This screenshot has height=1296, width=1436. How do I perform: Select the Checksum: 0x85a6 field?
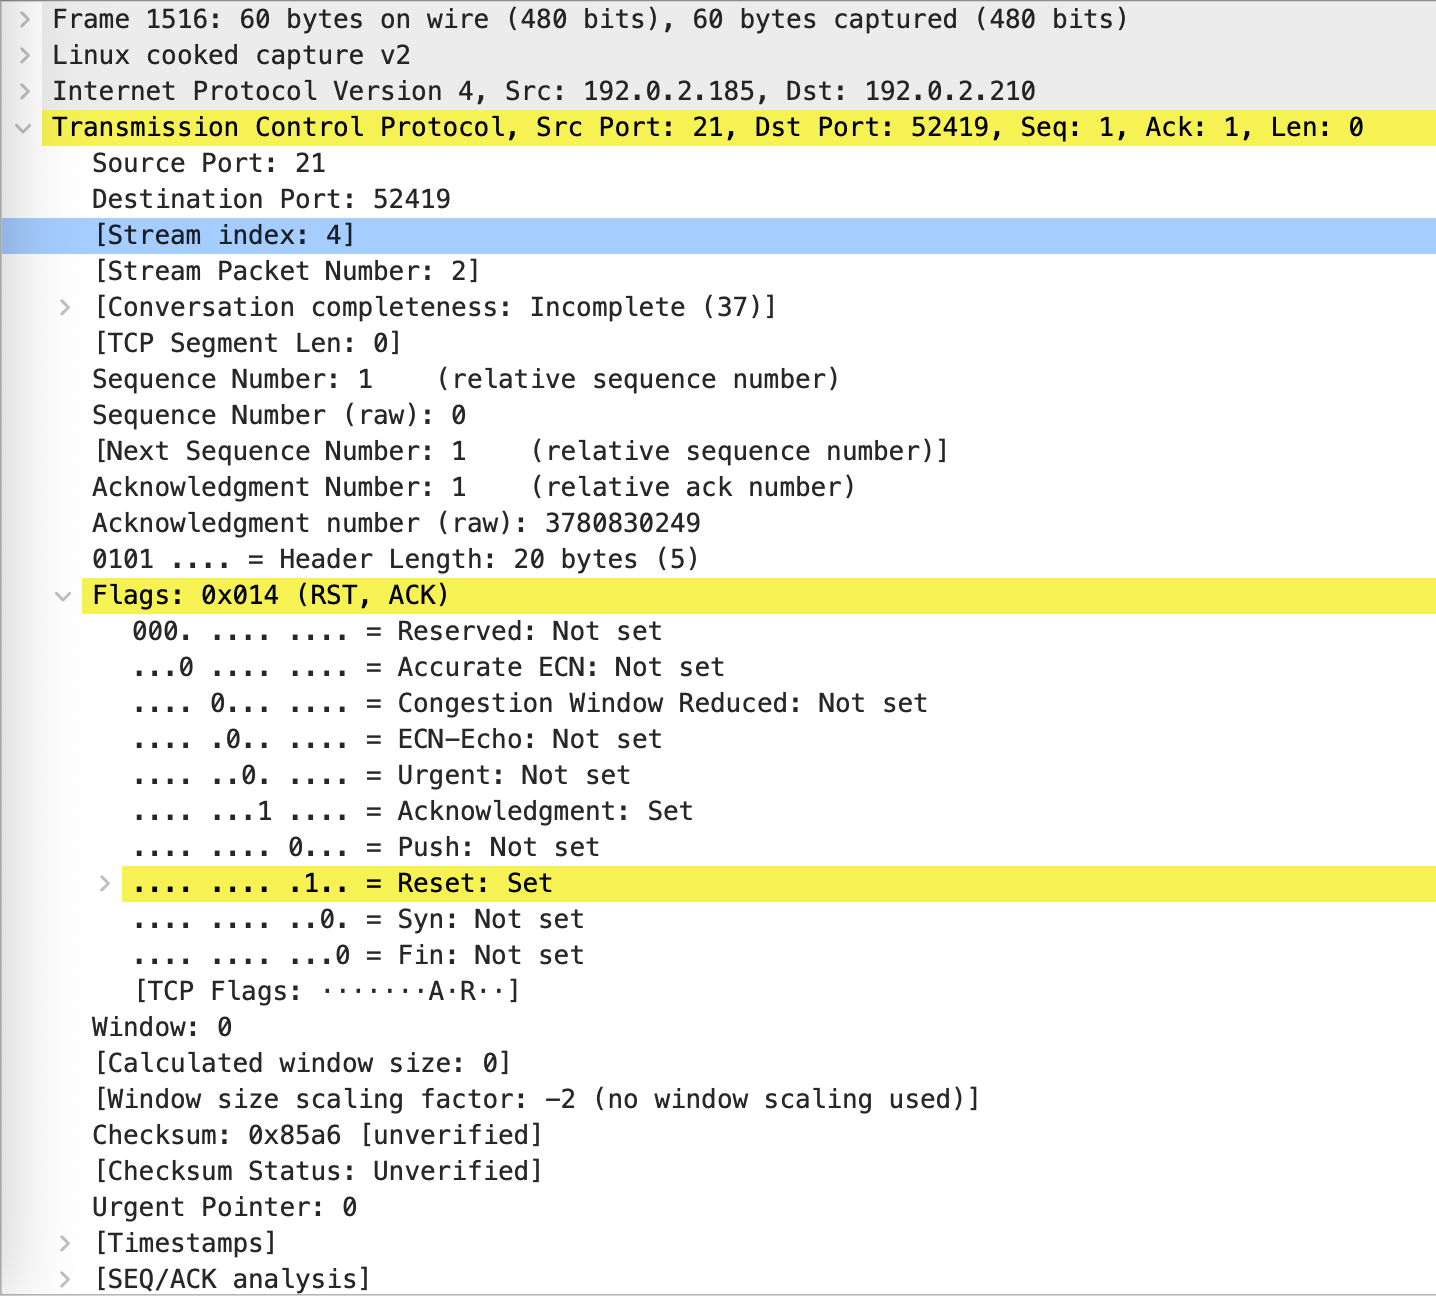tap(317, 1135)
